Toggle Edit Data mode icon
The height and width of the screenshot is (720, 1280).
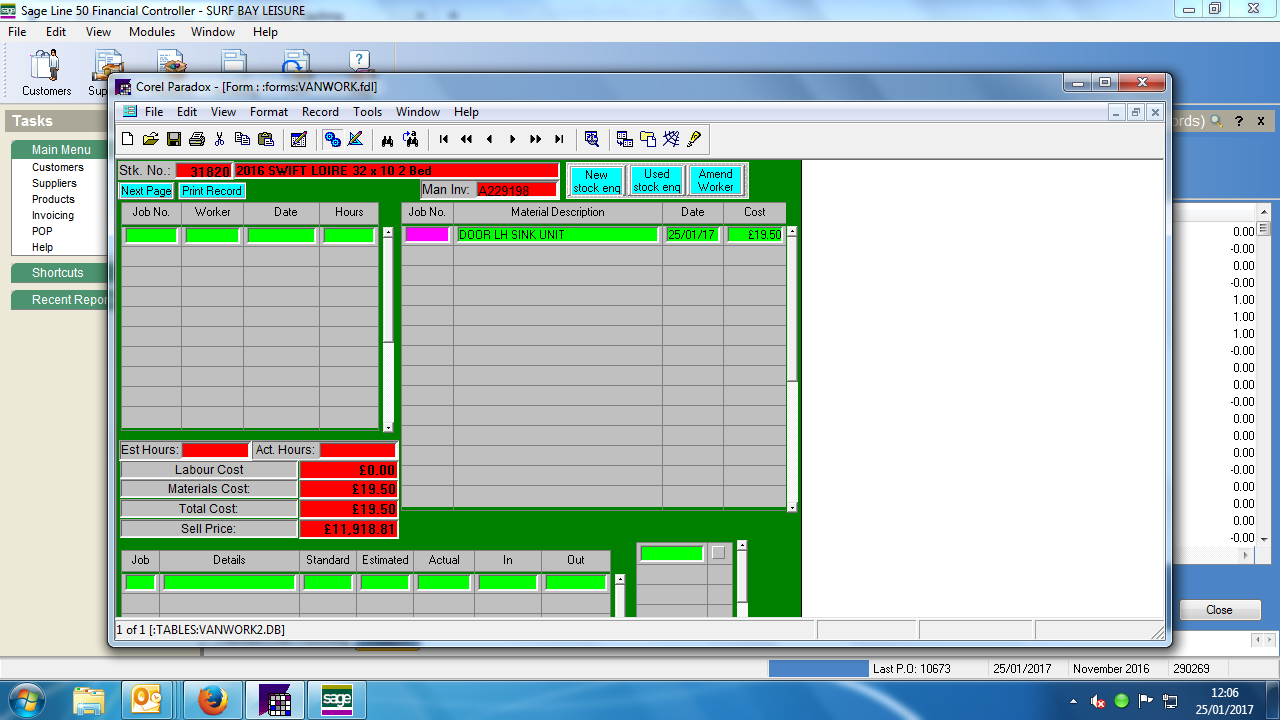pos(298,139)
